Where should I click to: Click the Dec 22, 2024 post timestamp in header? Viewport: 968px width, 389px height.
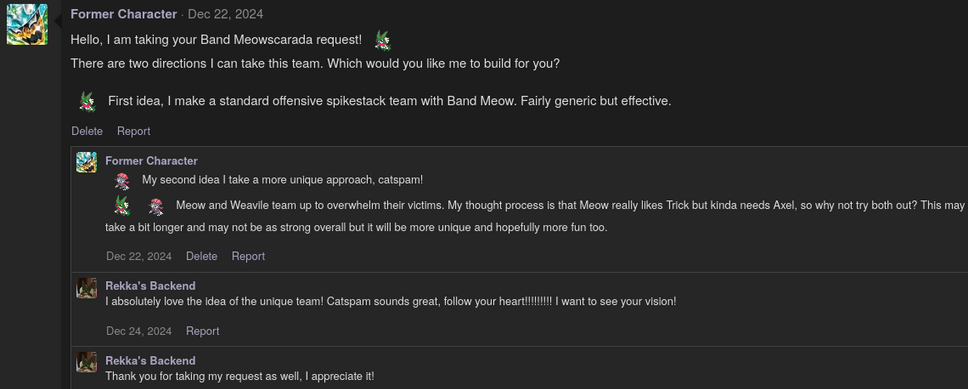click(225, 14)
